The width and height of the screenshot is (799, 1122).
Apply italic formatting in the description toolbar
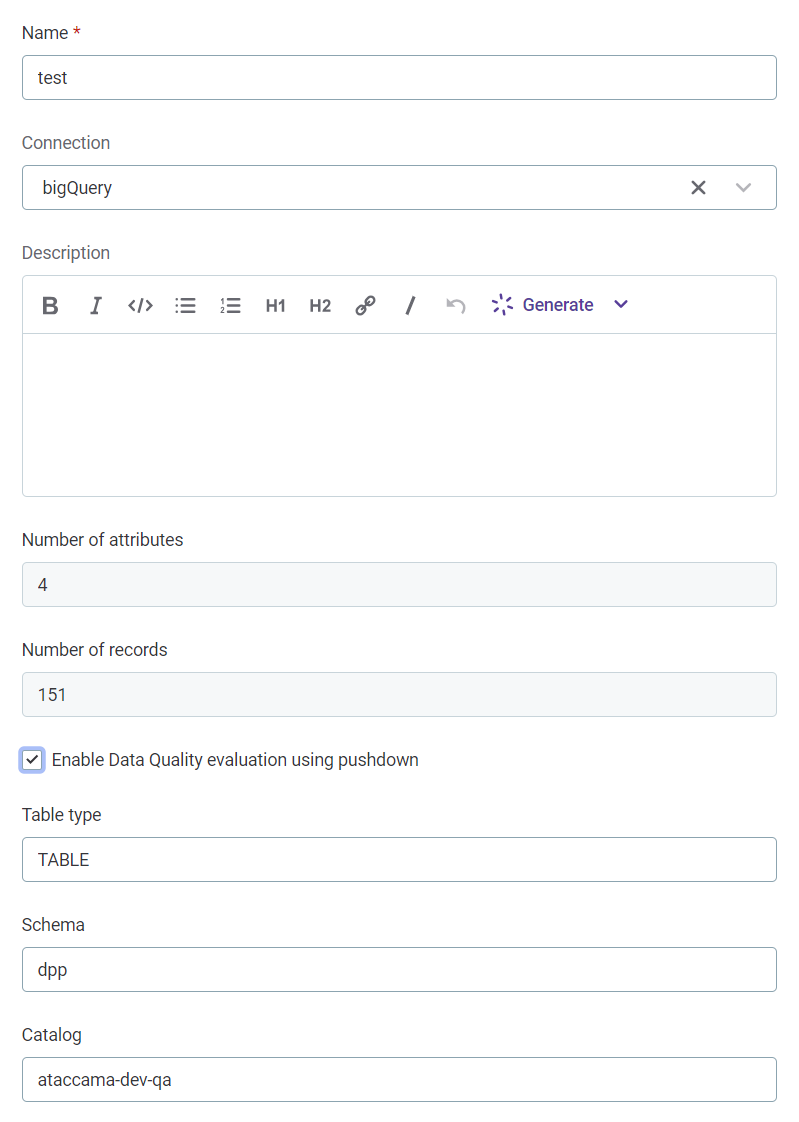coord(95,305)
